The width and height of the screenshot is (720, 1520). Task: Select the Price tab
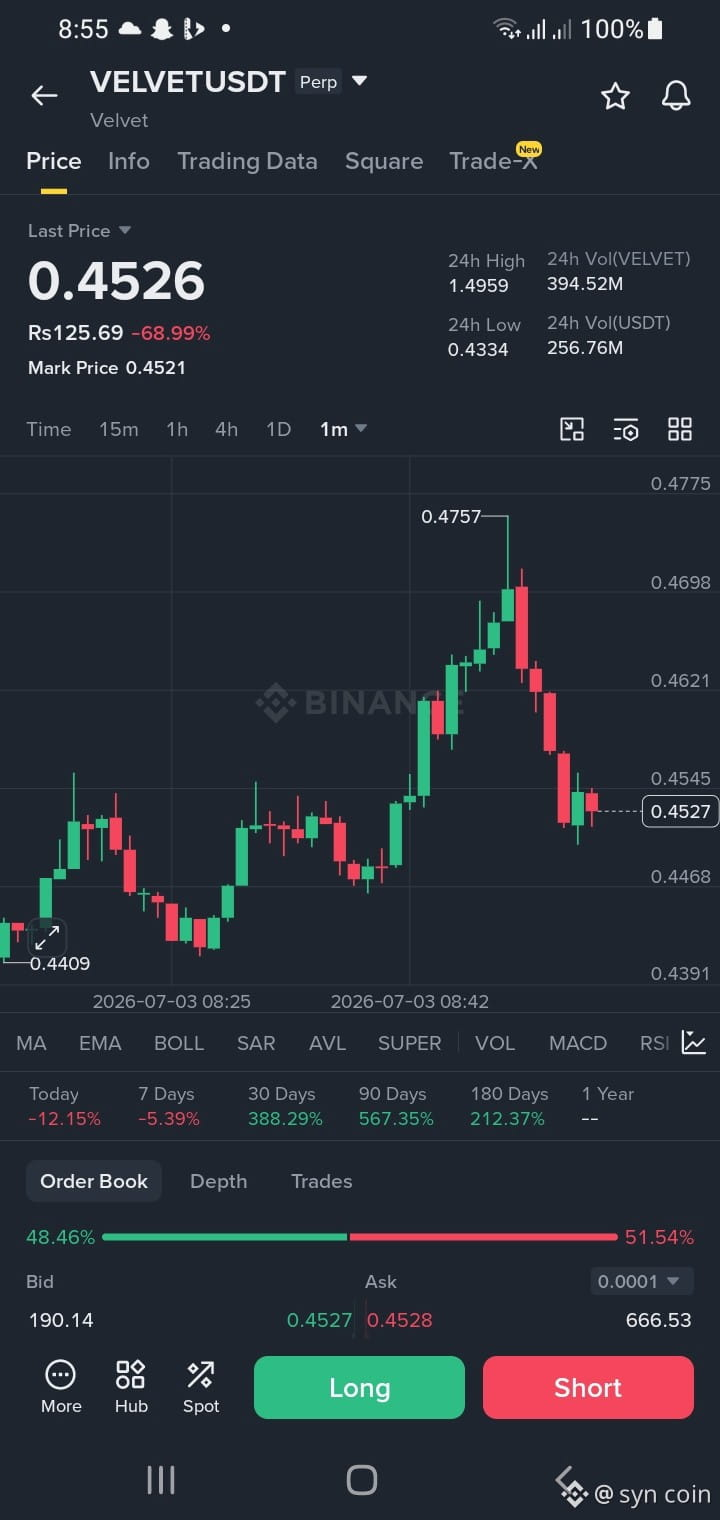pyautogui.click(x=54, y=161)
